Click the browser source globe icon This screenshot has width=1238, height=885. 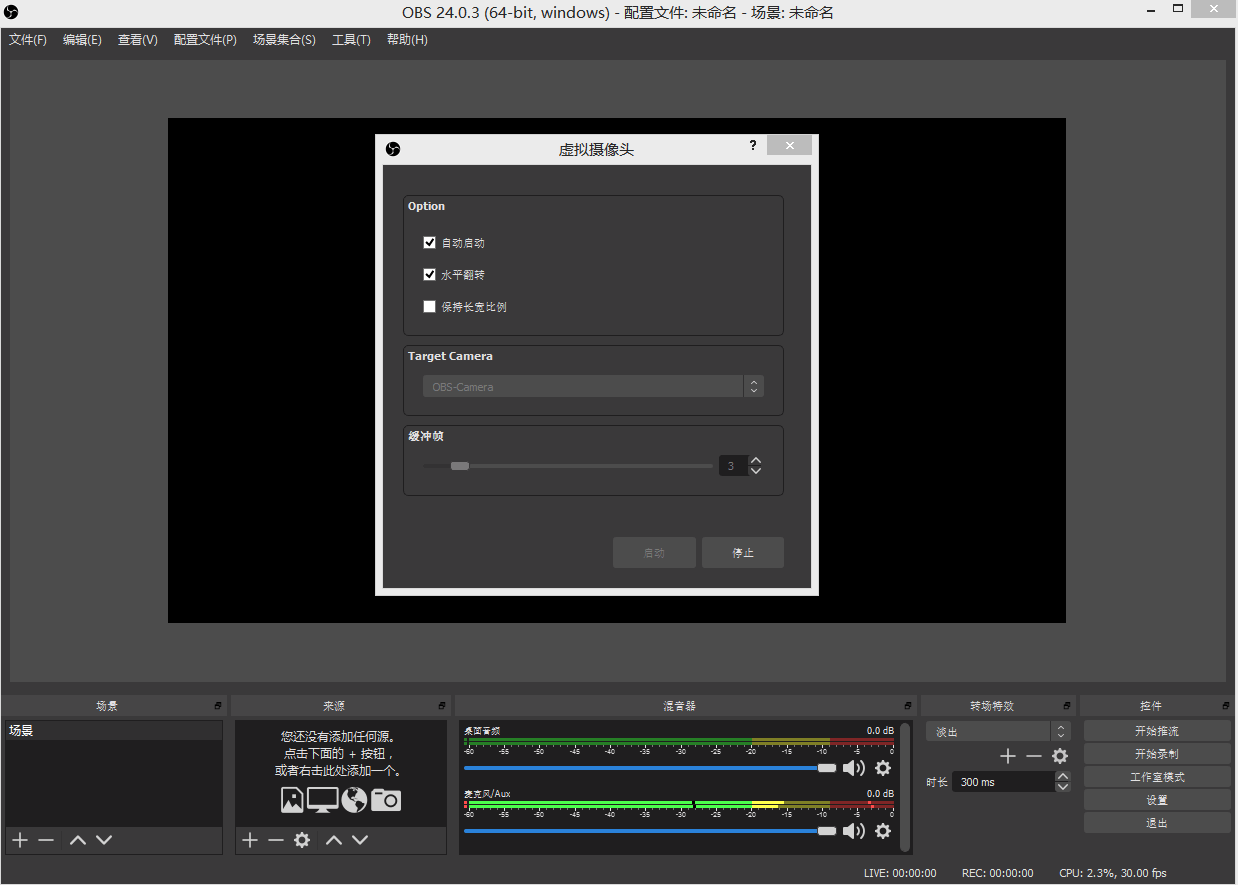[x=354, y=799]
